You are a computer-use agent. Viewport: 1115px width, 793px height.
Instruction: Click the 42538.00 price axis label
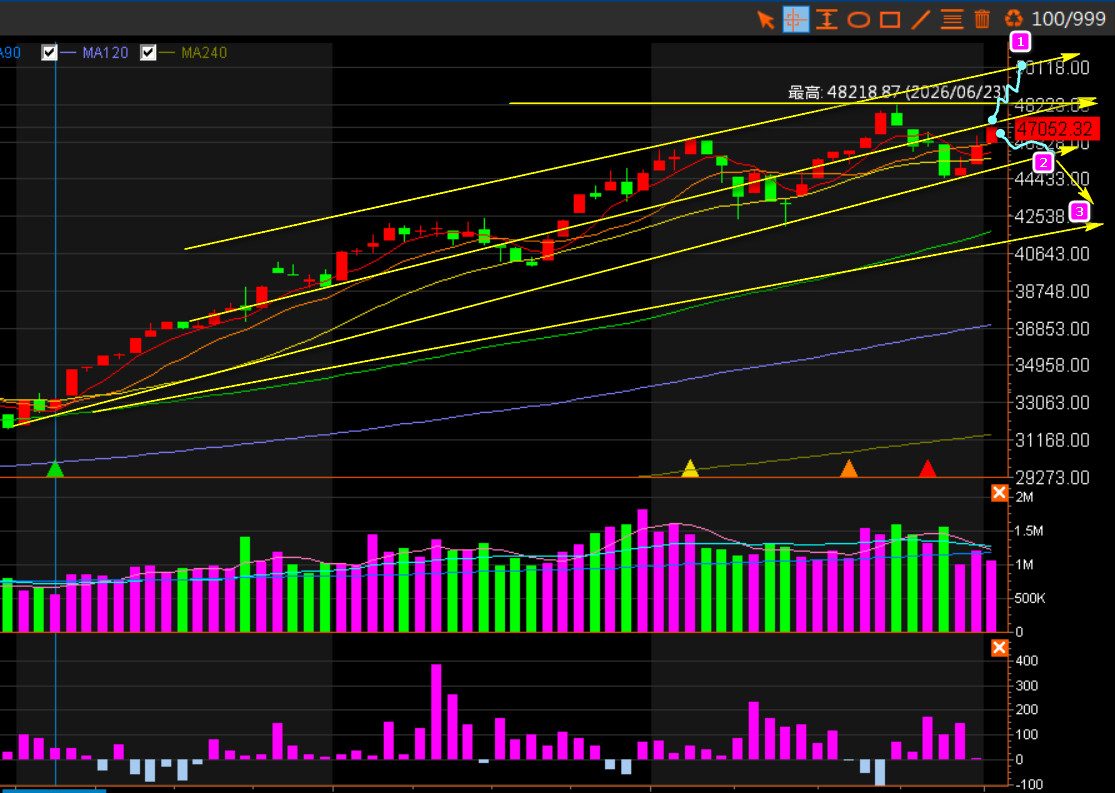point(1052,216)
